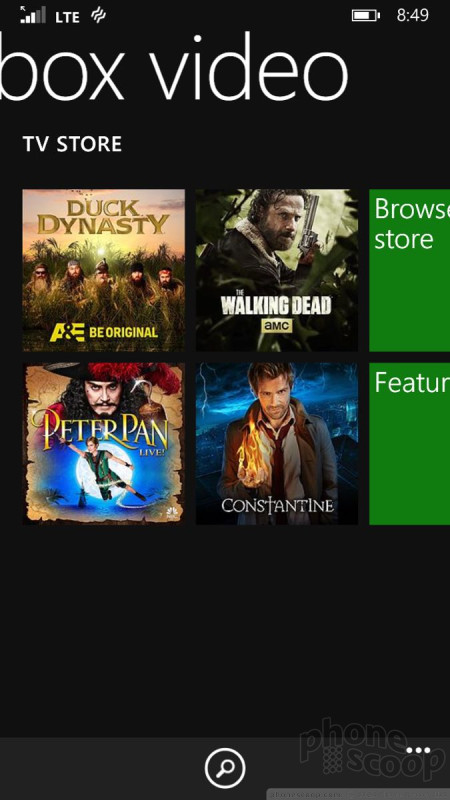This screenshot has height=800, width=450.
Task: Tap the vibrate mode status icon
Action: coord(98,15)
